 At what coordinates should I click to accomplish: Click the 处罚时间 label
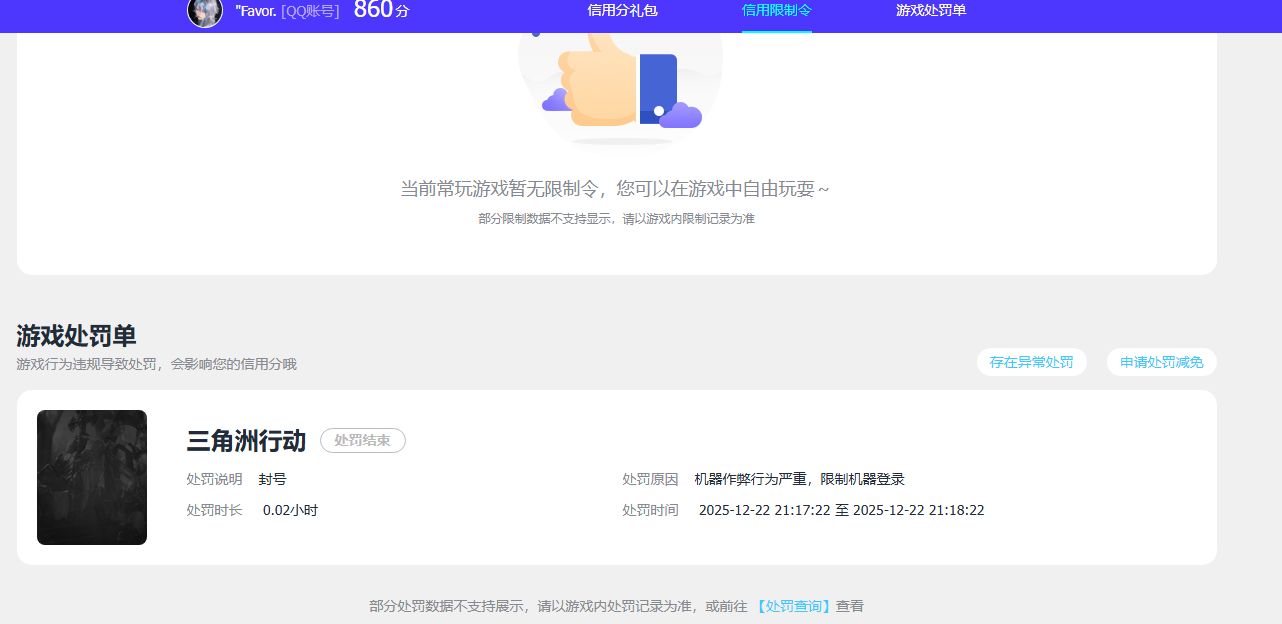650,511
